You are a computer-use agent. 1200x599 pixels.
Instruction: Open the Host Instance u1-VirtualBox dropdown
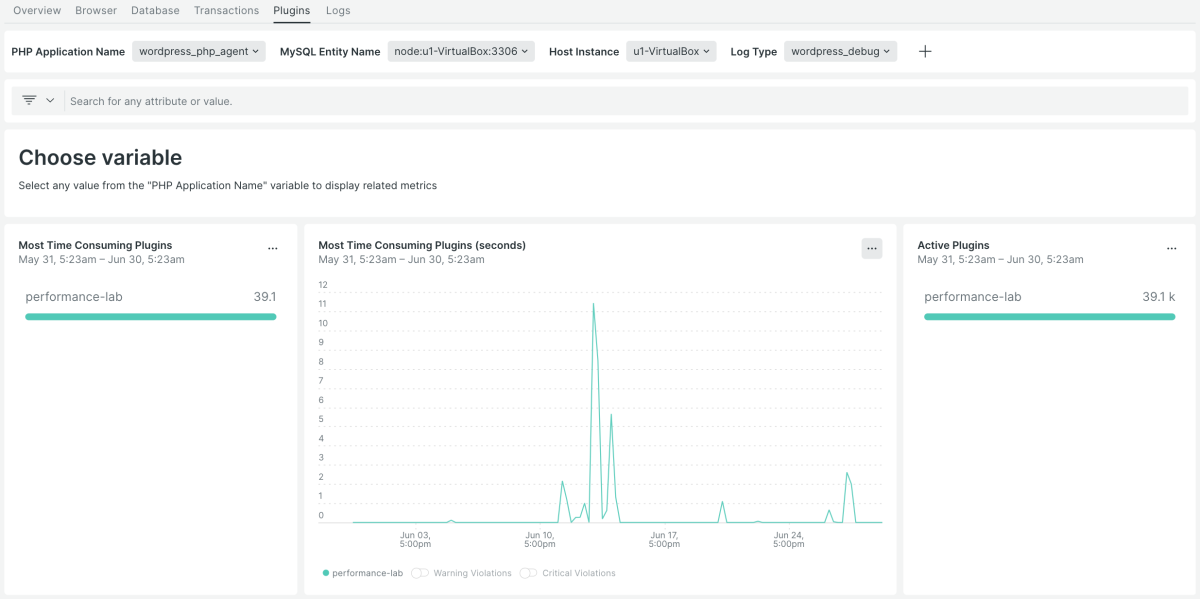(x=671, y=51)
